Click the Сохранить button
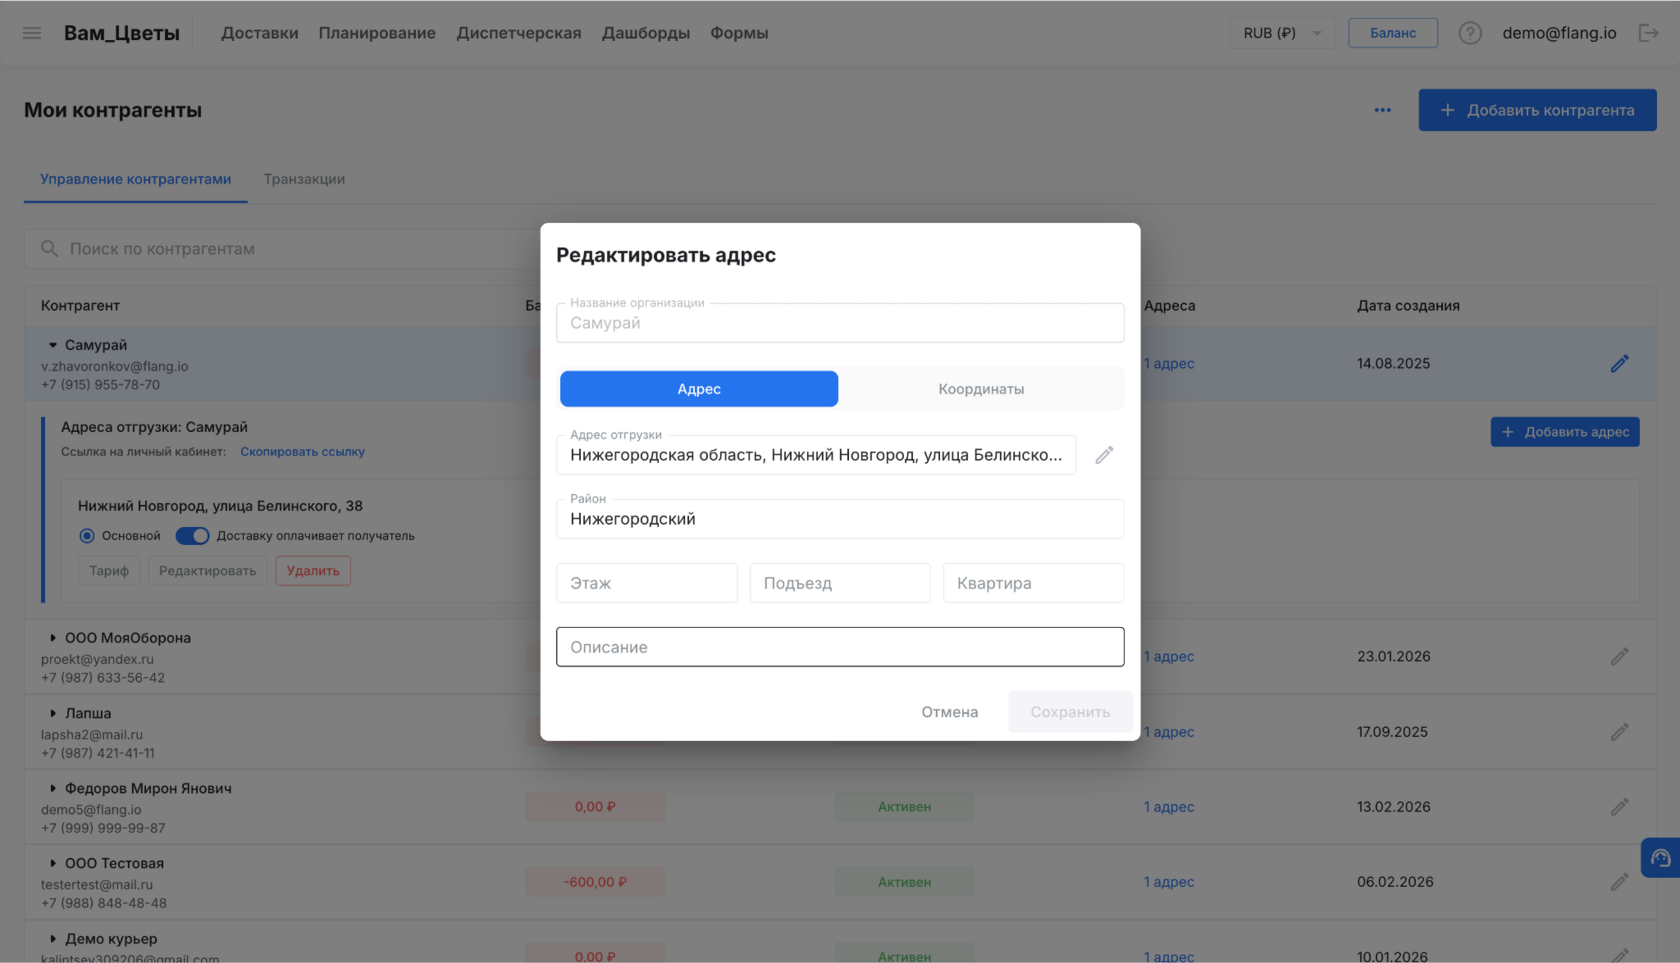This screenshot has height=963, width=1680. tap(1070, 712)
